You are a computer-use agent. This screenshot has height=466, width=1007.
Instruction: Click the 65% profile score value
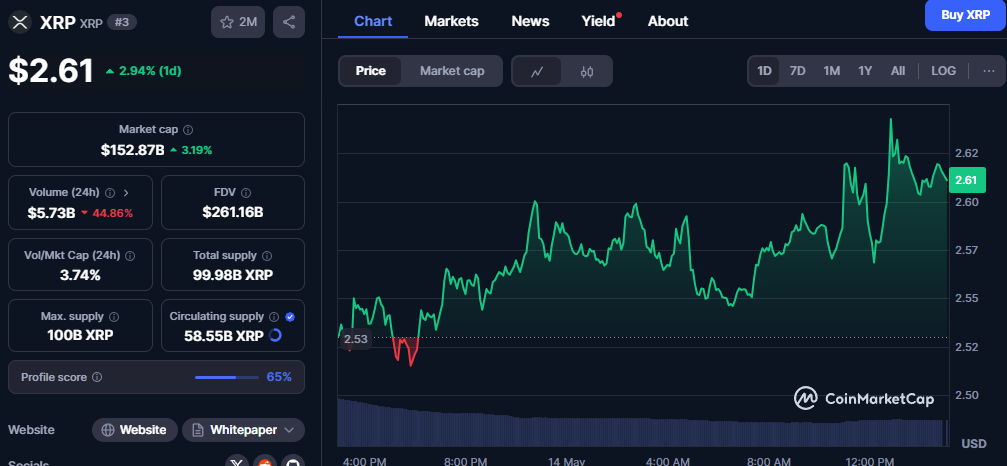(279, 377)
